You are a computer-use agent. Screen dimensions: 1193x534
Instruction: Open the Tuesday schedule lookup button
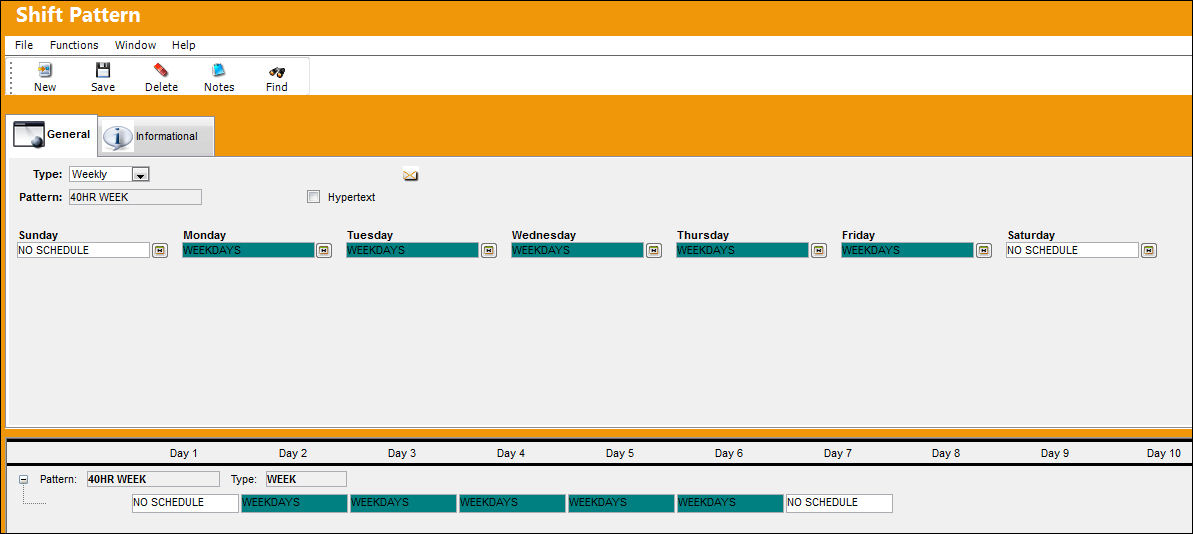point(488,250)
